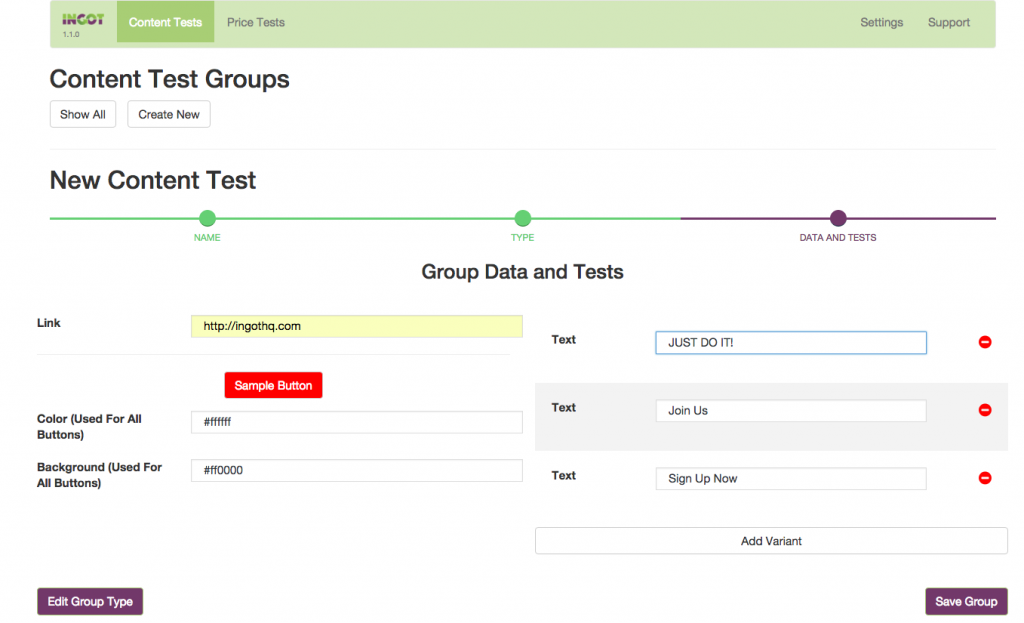The width and height of the screenshot is (1024, 623).
Task: Go back to Edit Group Type
Action: [x=91, y=601]
